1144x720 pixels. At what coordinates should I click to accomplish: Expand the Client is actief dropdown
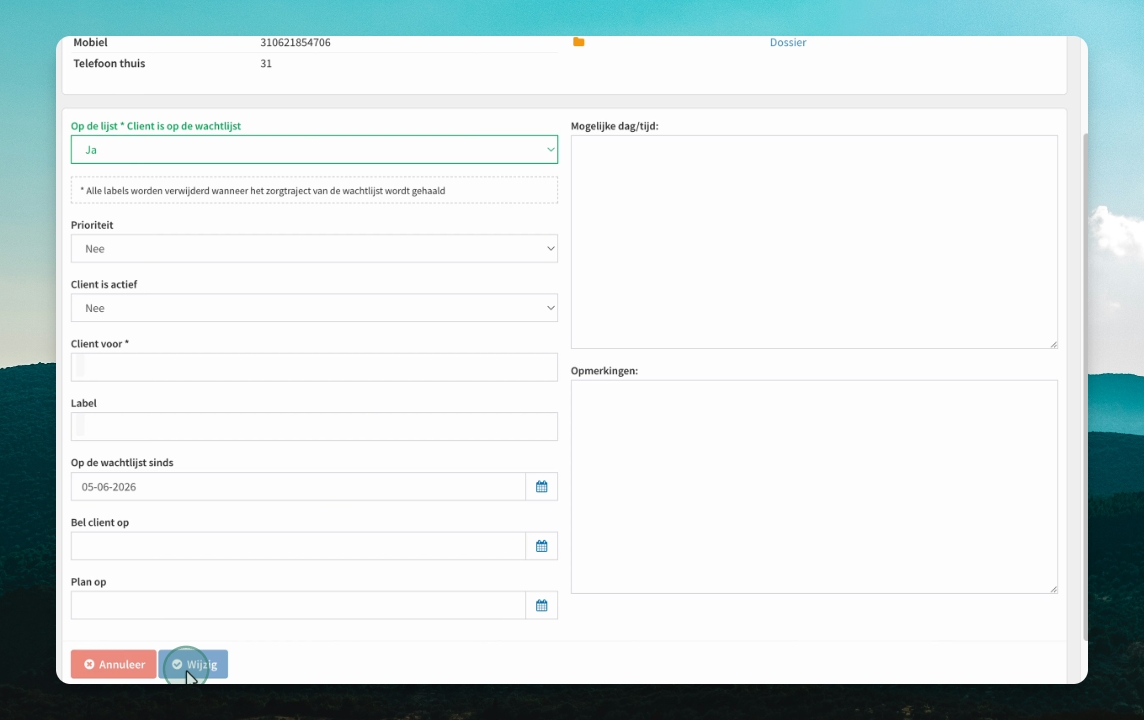tap(314, 308)
